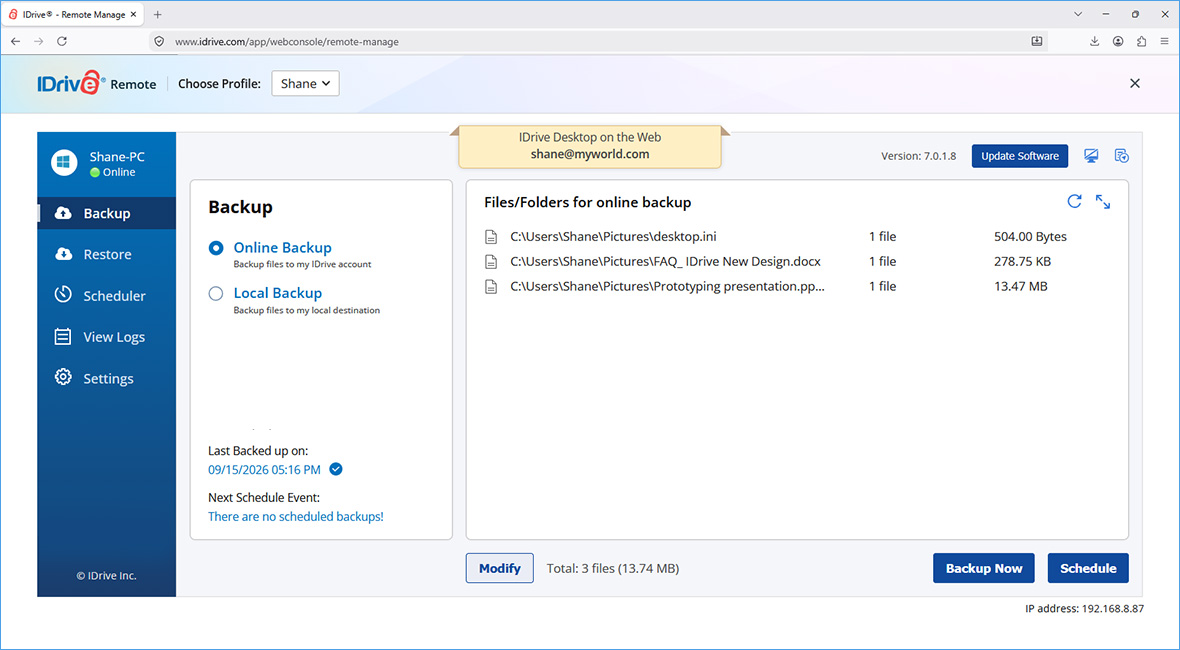1180x650 pixels.
Task: Click the Settings gear icon
Action: 63,378
